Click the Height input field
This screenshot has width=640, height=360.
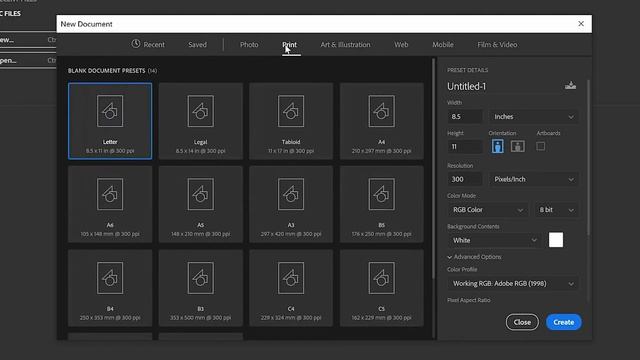[x=464, y=147]
